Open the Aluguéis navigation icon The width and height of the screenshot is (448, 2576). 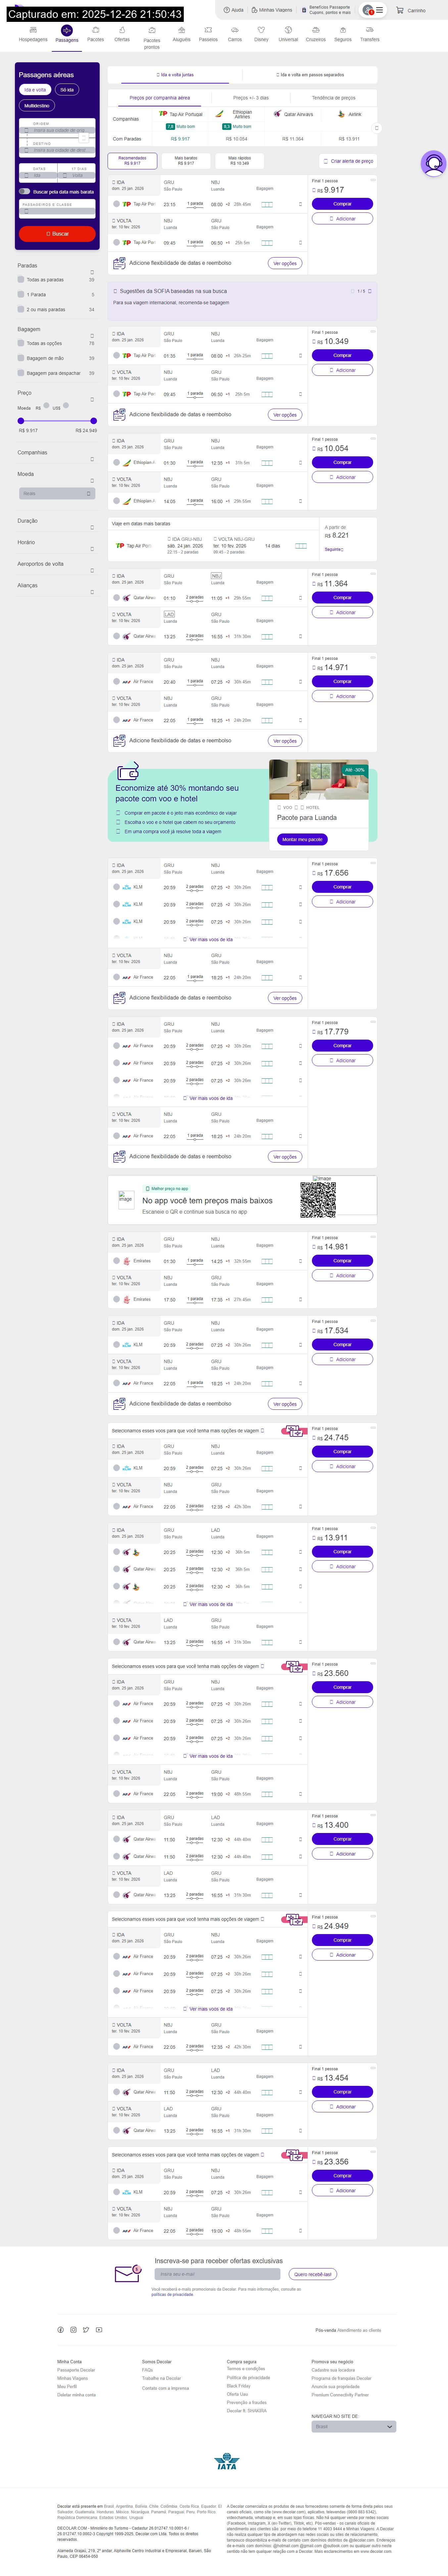181,32
